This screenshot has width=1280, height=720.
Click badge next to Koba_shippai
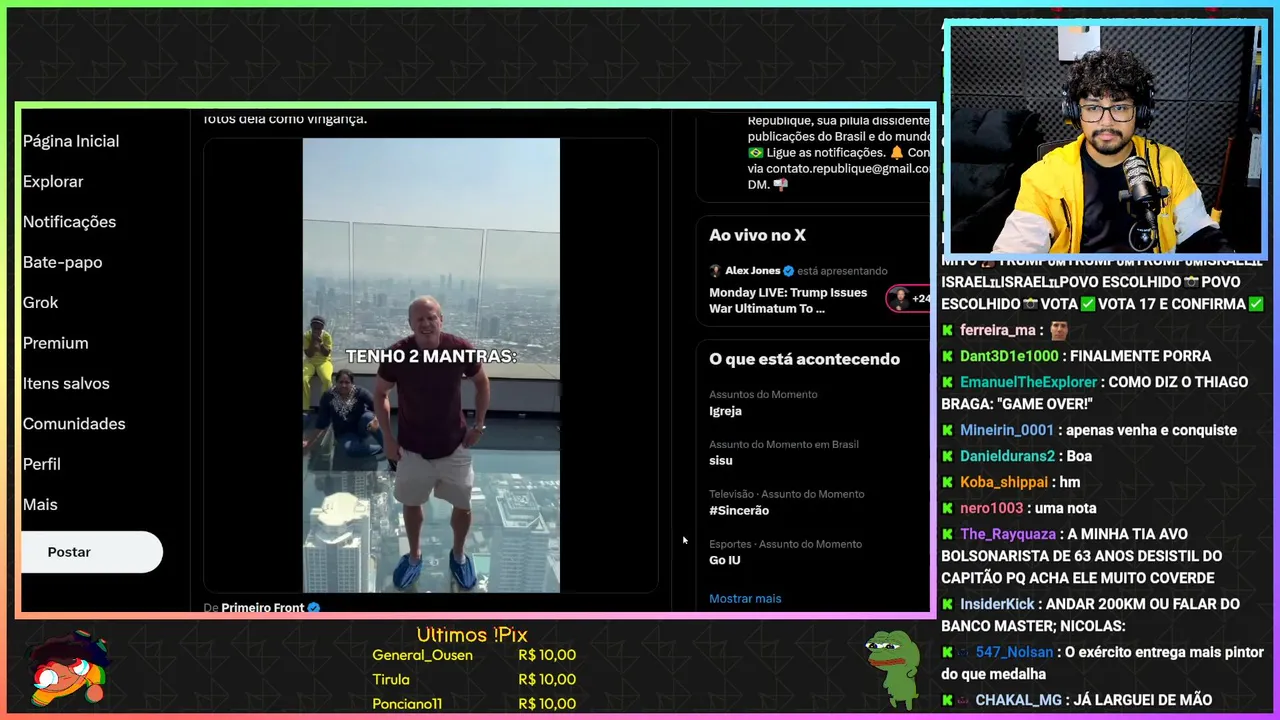947,482
